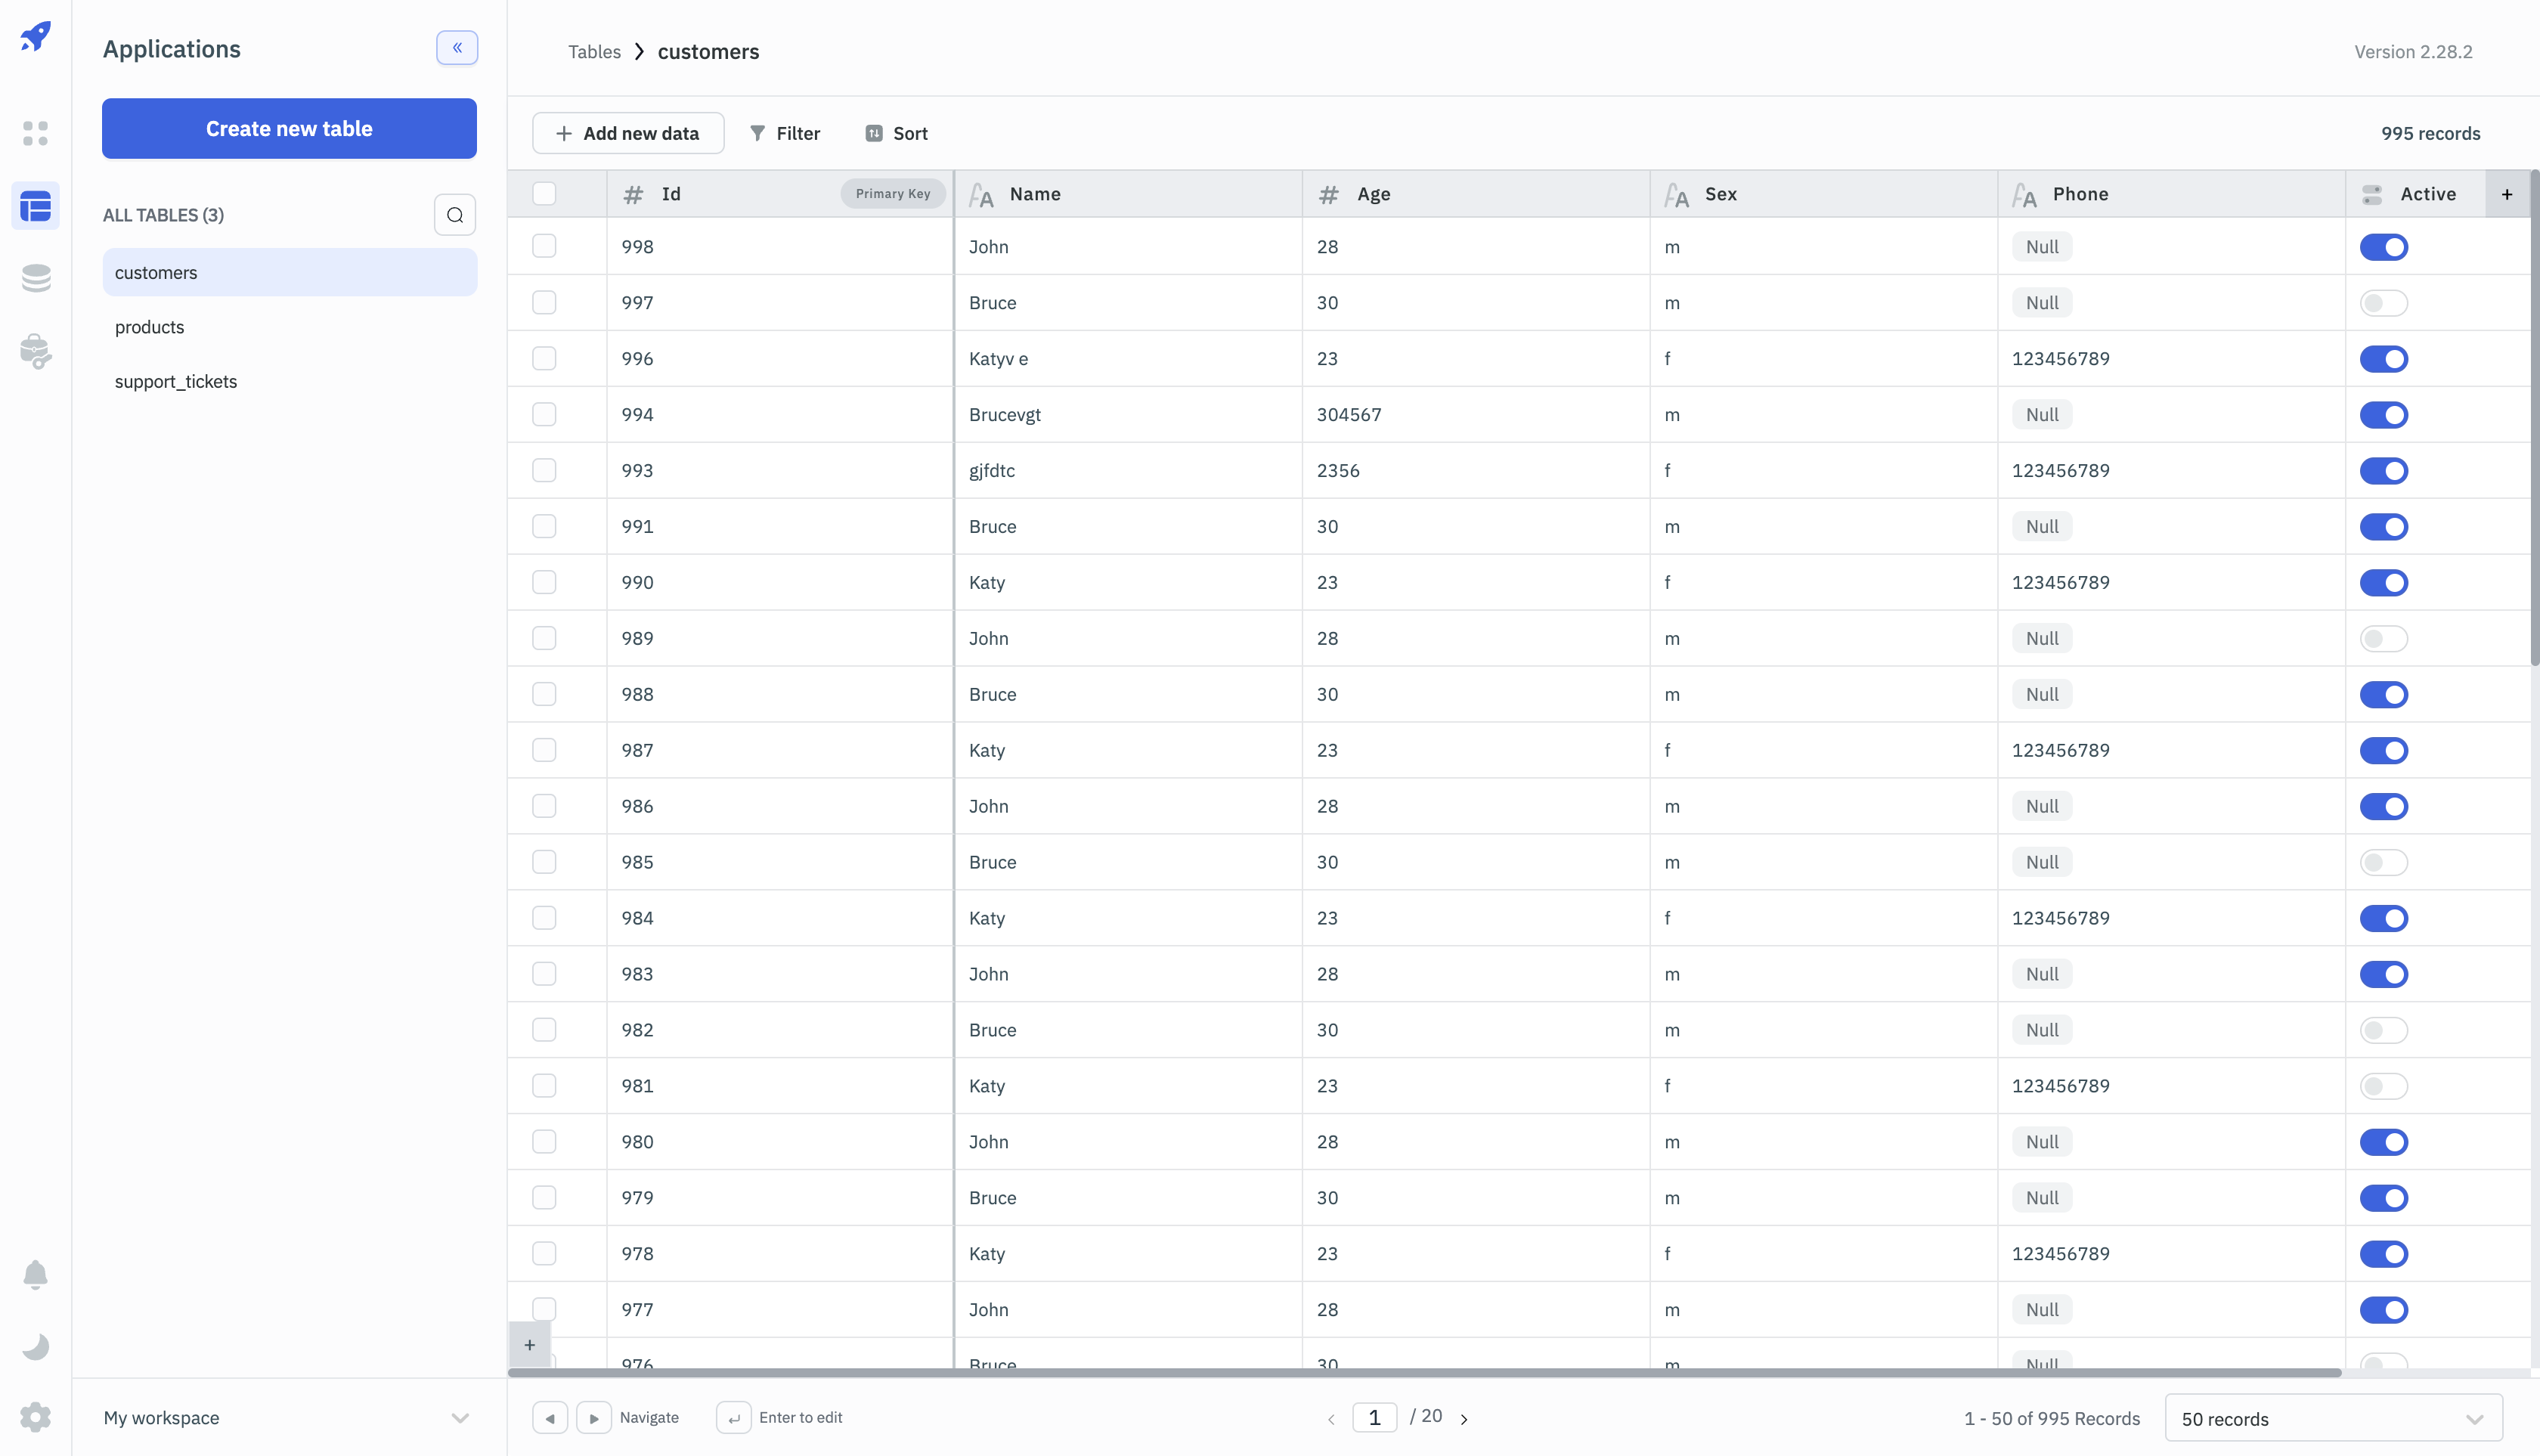Toggle Active switch for row 997
This screenshot has width=2540, height=1456.
2383,303
